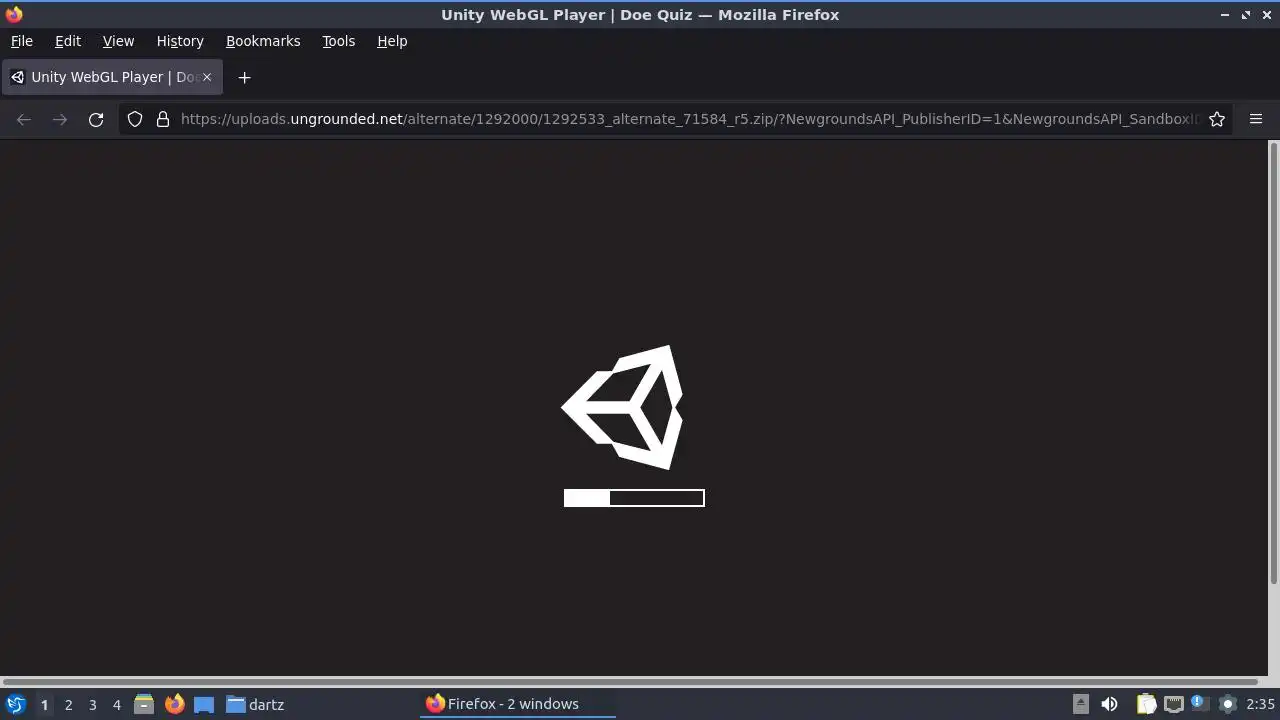Open the Tools menu
Viewport: 1280px width, 720px height.
coord(338,41)
